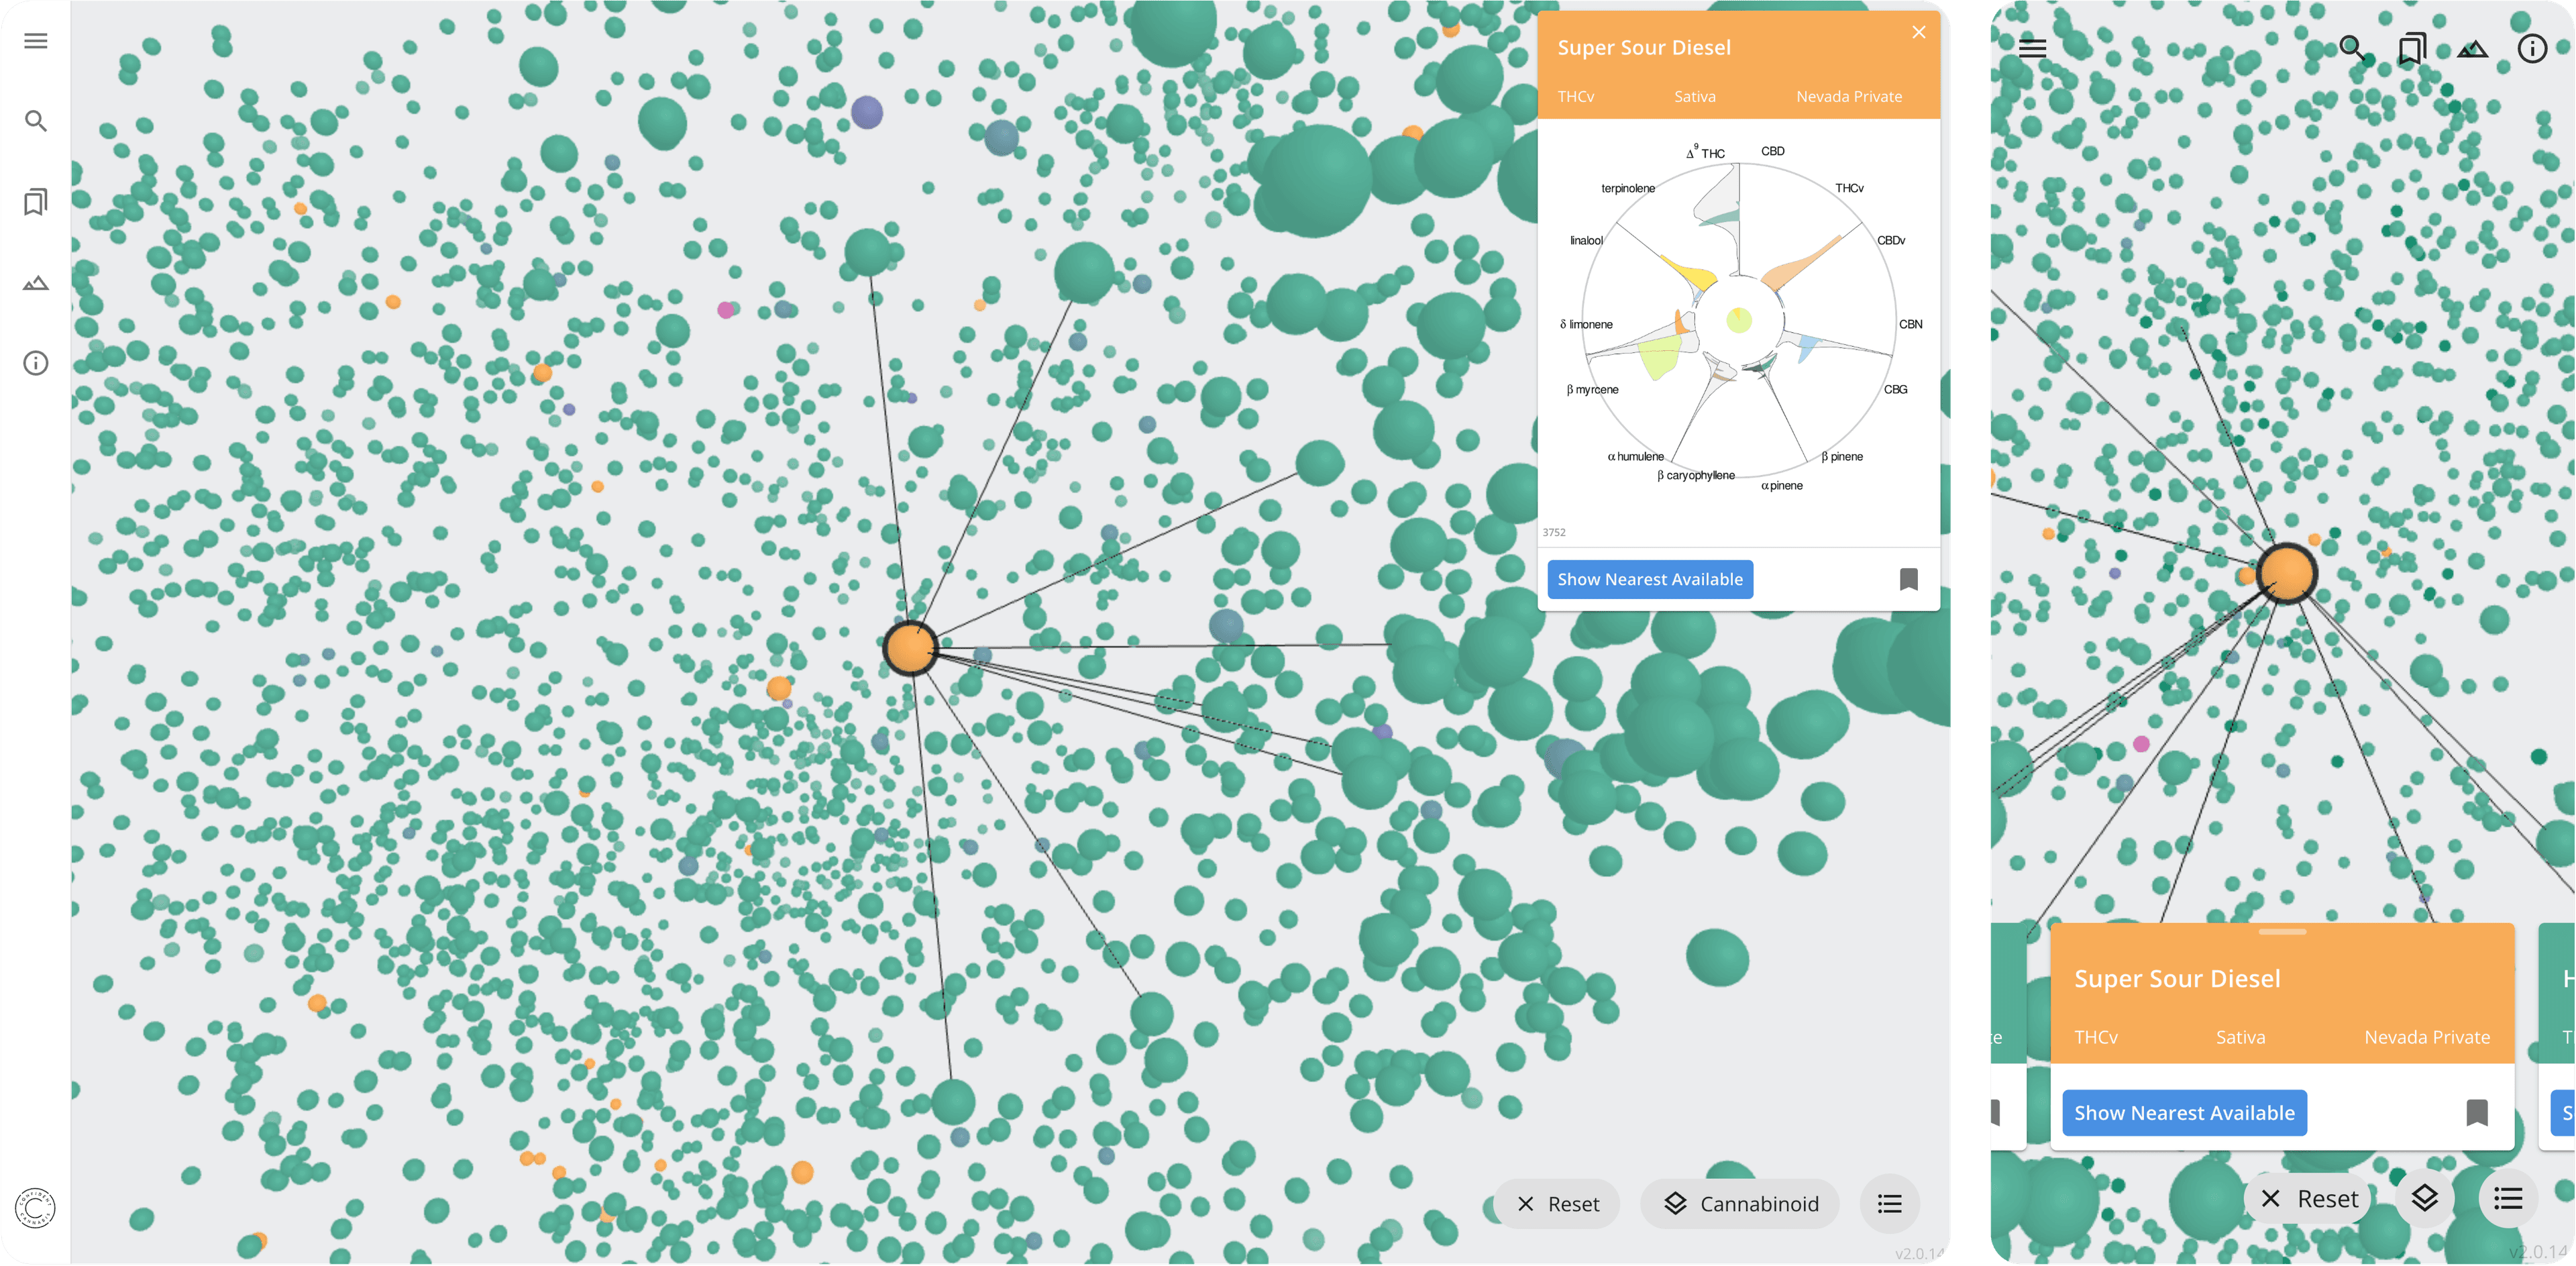Click the β caryophyllene label on radar chart
Image resolution: width=2576 pixels, height=1266 pixels.
(x=1695, y=476)
